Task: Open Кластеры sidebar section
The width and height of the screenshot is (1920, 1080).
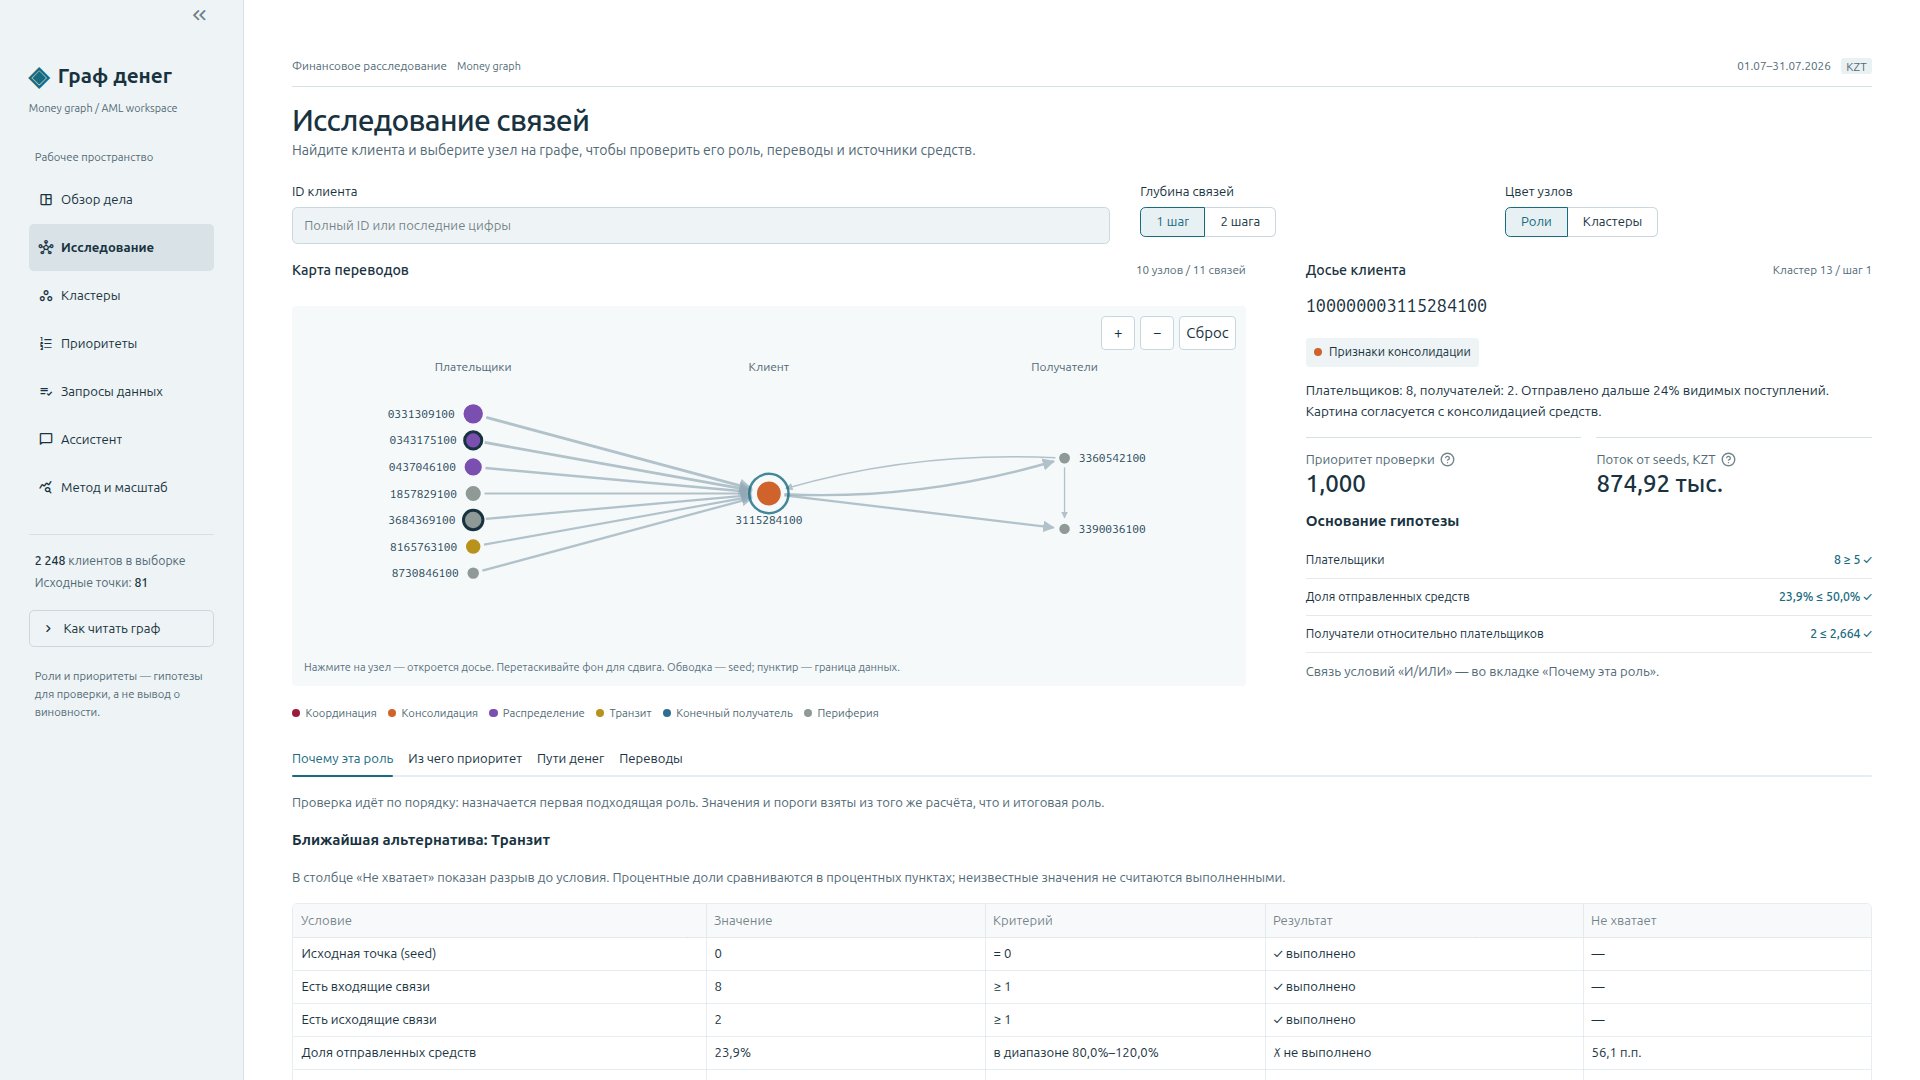Action: click(x=121, y=295)
